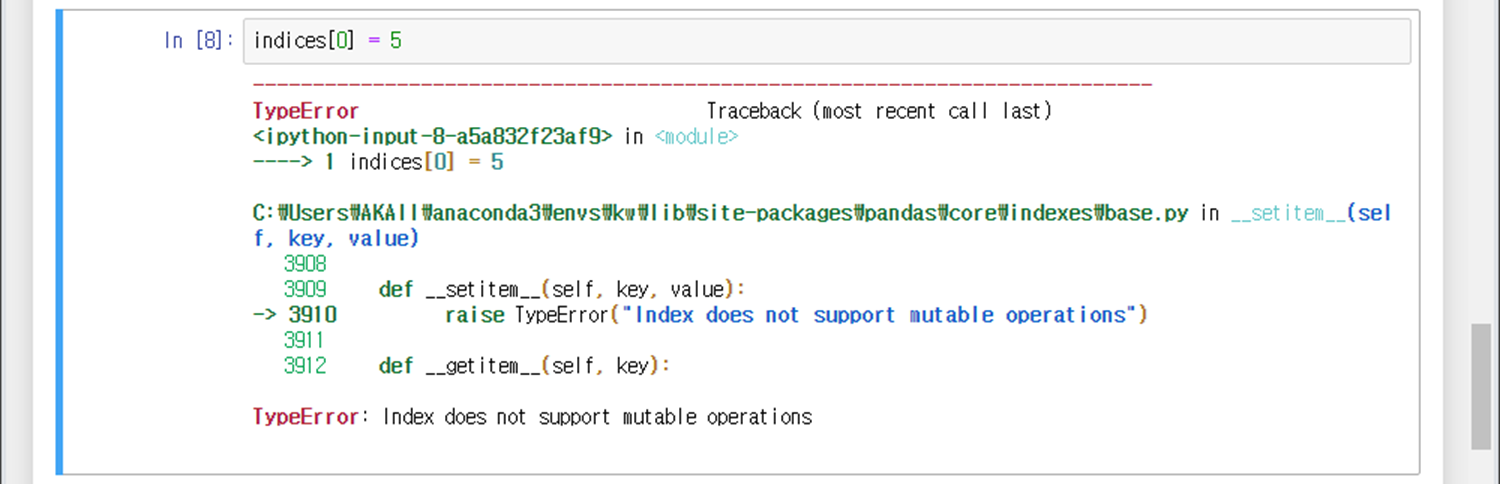Click the red TypeError heading in the traceback
This screenshot has height=484, width=1500.
pos(306,111)
